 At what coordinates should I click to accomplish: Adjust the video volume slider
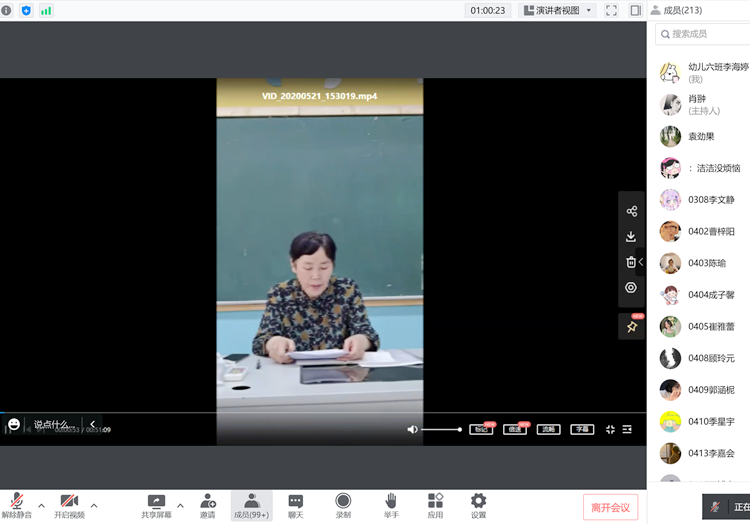coord(441,429)
